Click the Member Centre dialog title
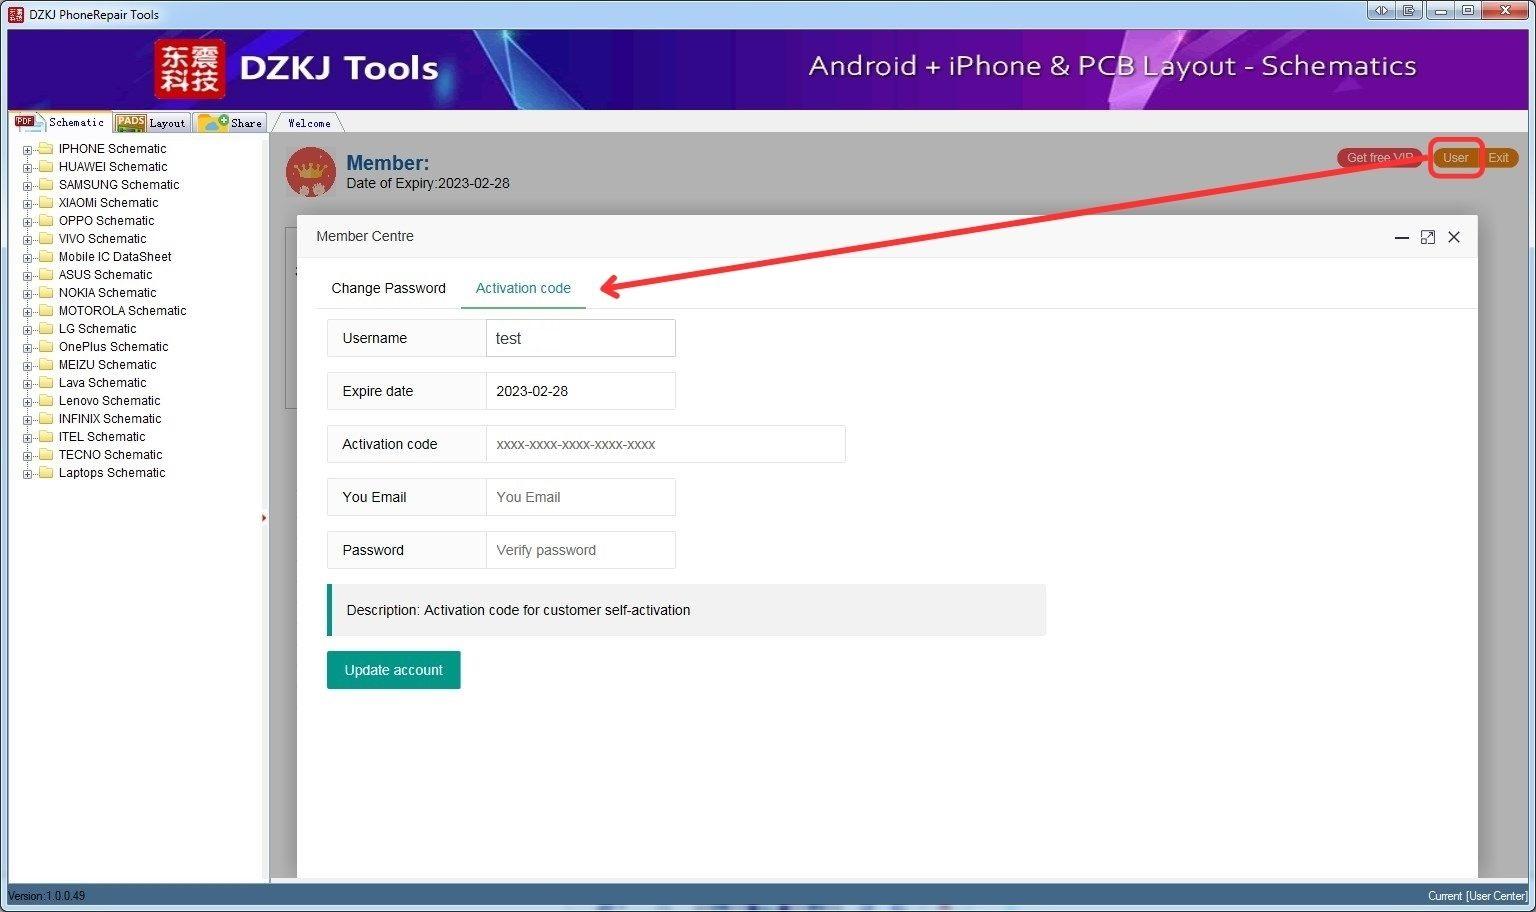Screen dimensions: 1536x912 tap(365, 236)
